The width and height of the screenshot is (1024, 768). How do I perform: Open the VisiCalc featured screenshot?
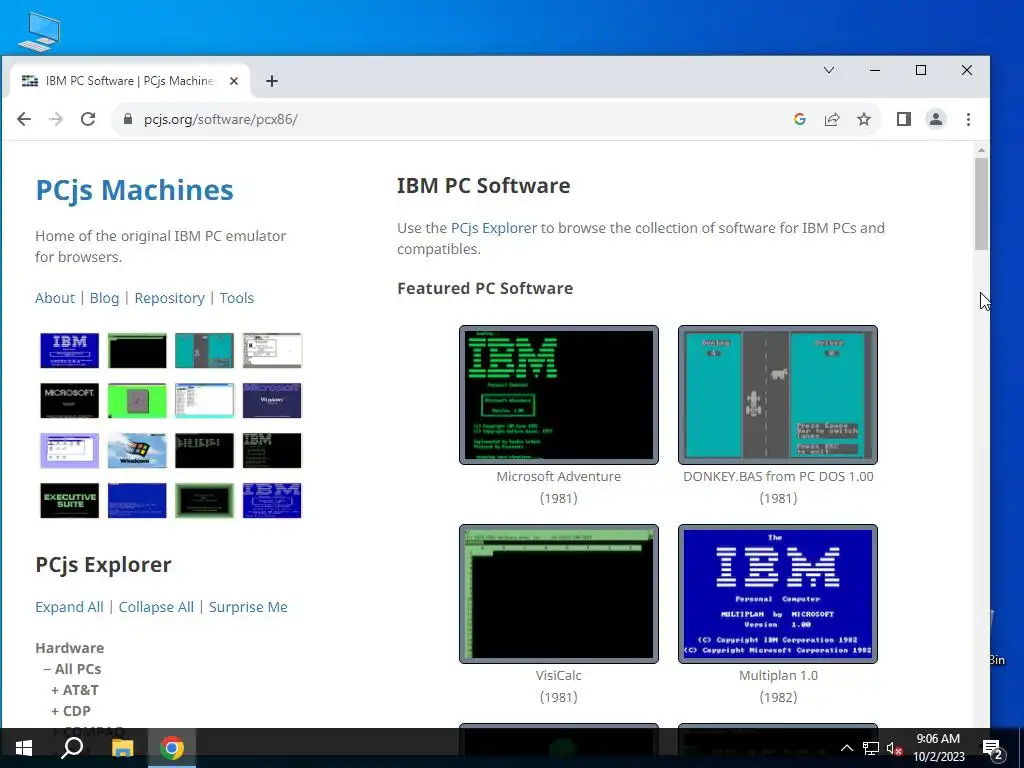coord(559,594)
